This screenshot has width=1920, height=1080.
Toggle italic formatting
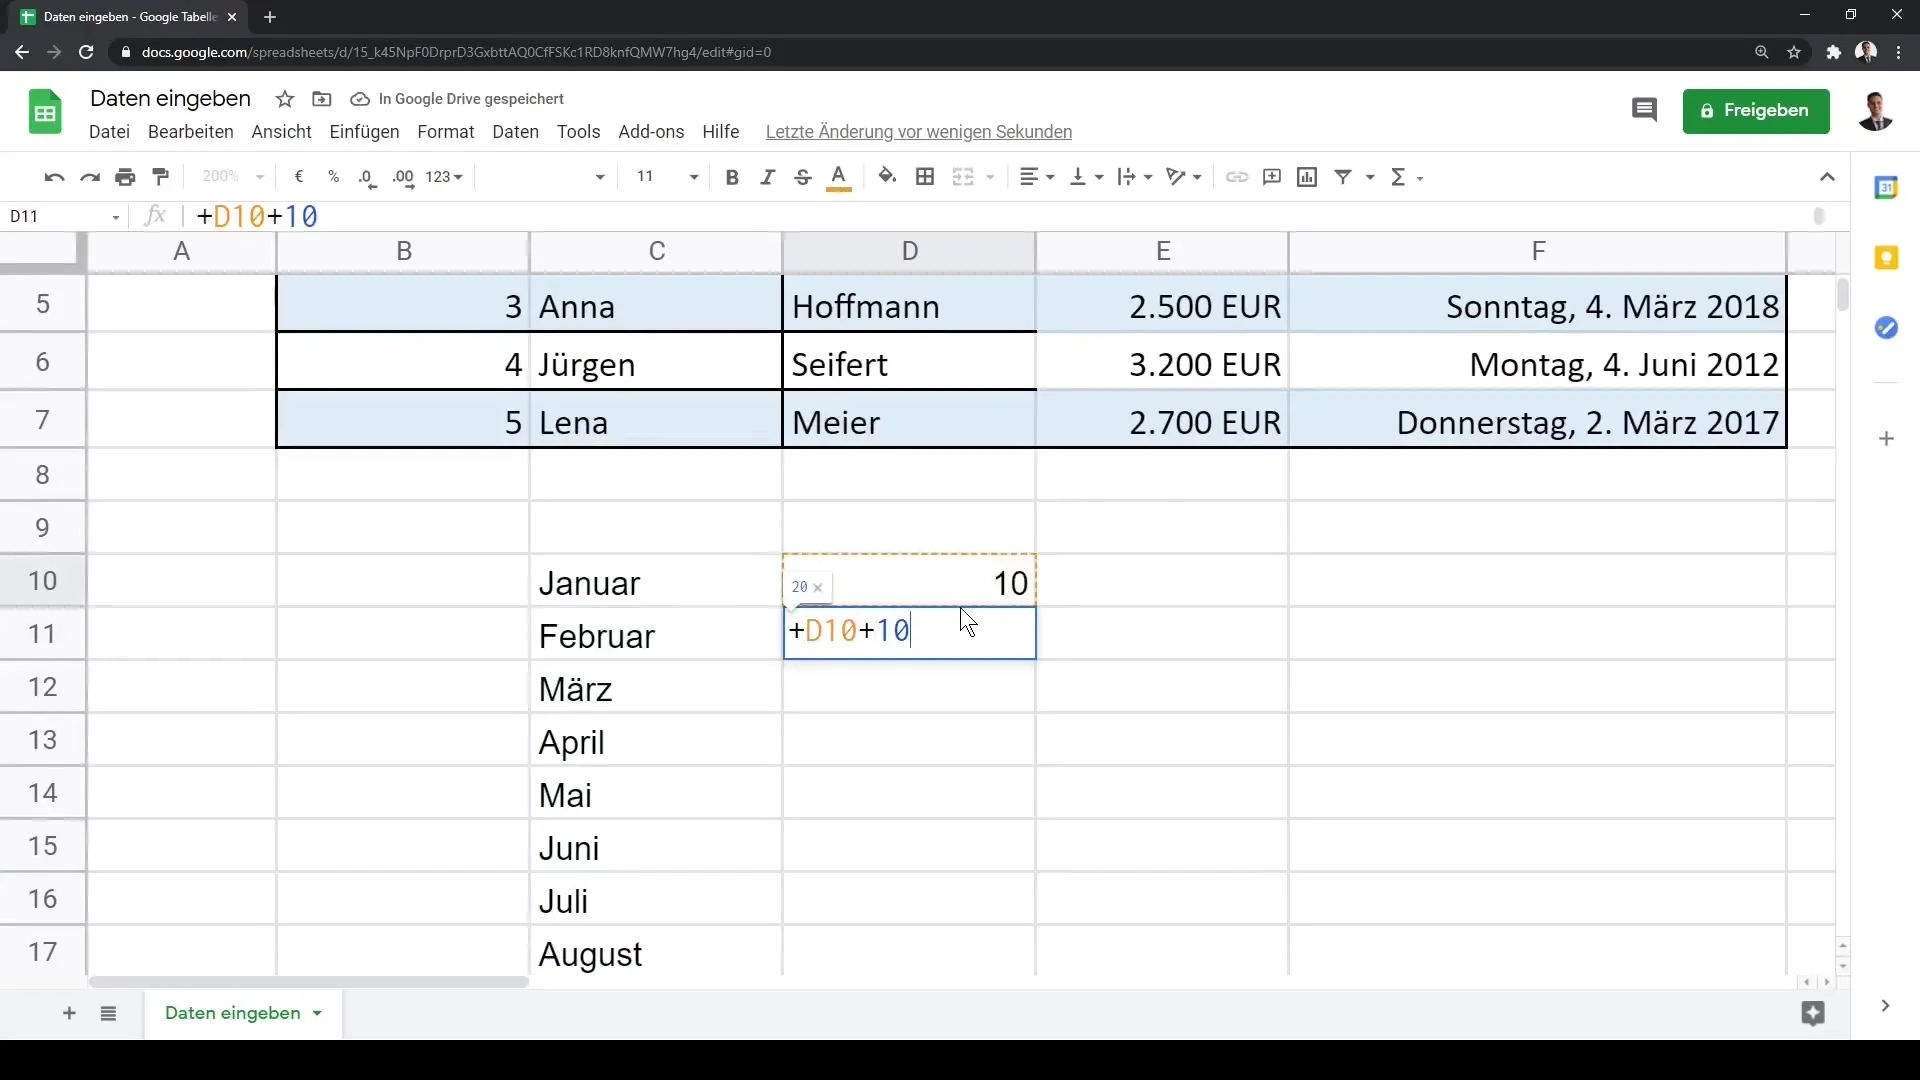pos(767,177)
